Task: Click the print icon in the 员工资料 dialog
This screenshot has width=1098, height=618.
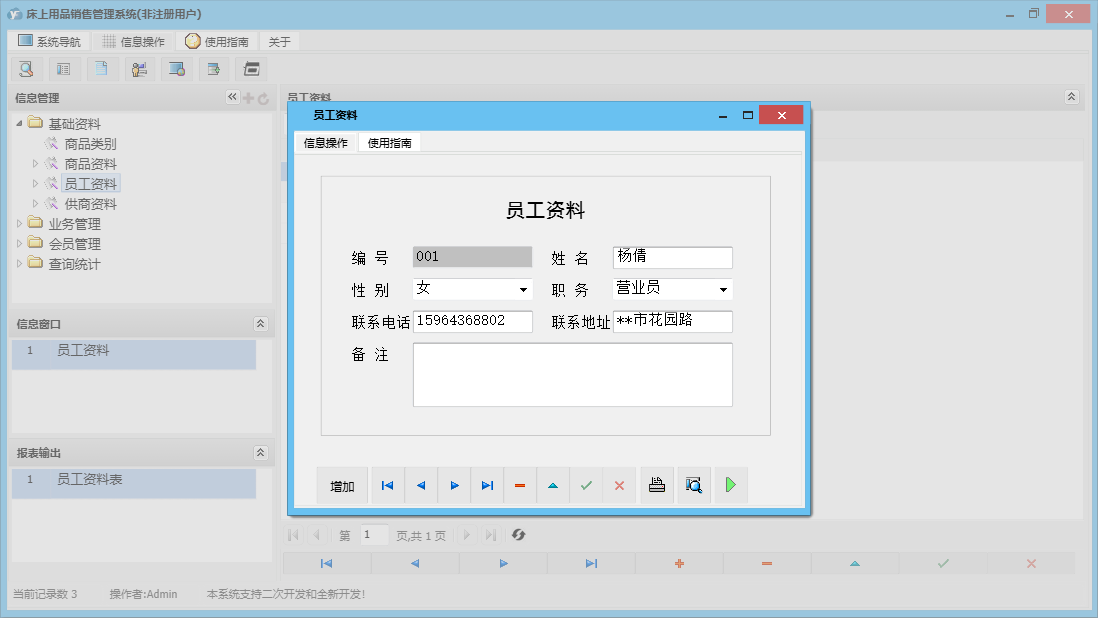Action: (656, 485)
